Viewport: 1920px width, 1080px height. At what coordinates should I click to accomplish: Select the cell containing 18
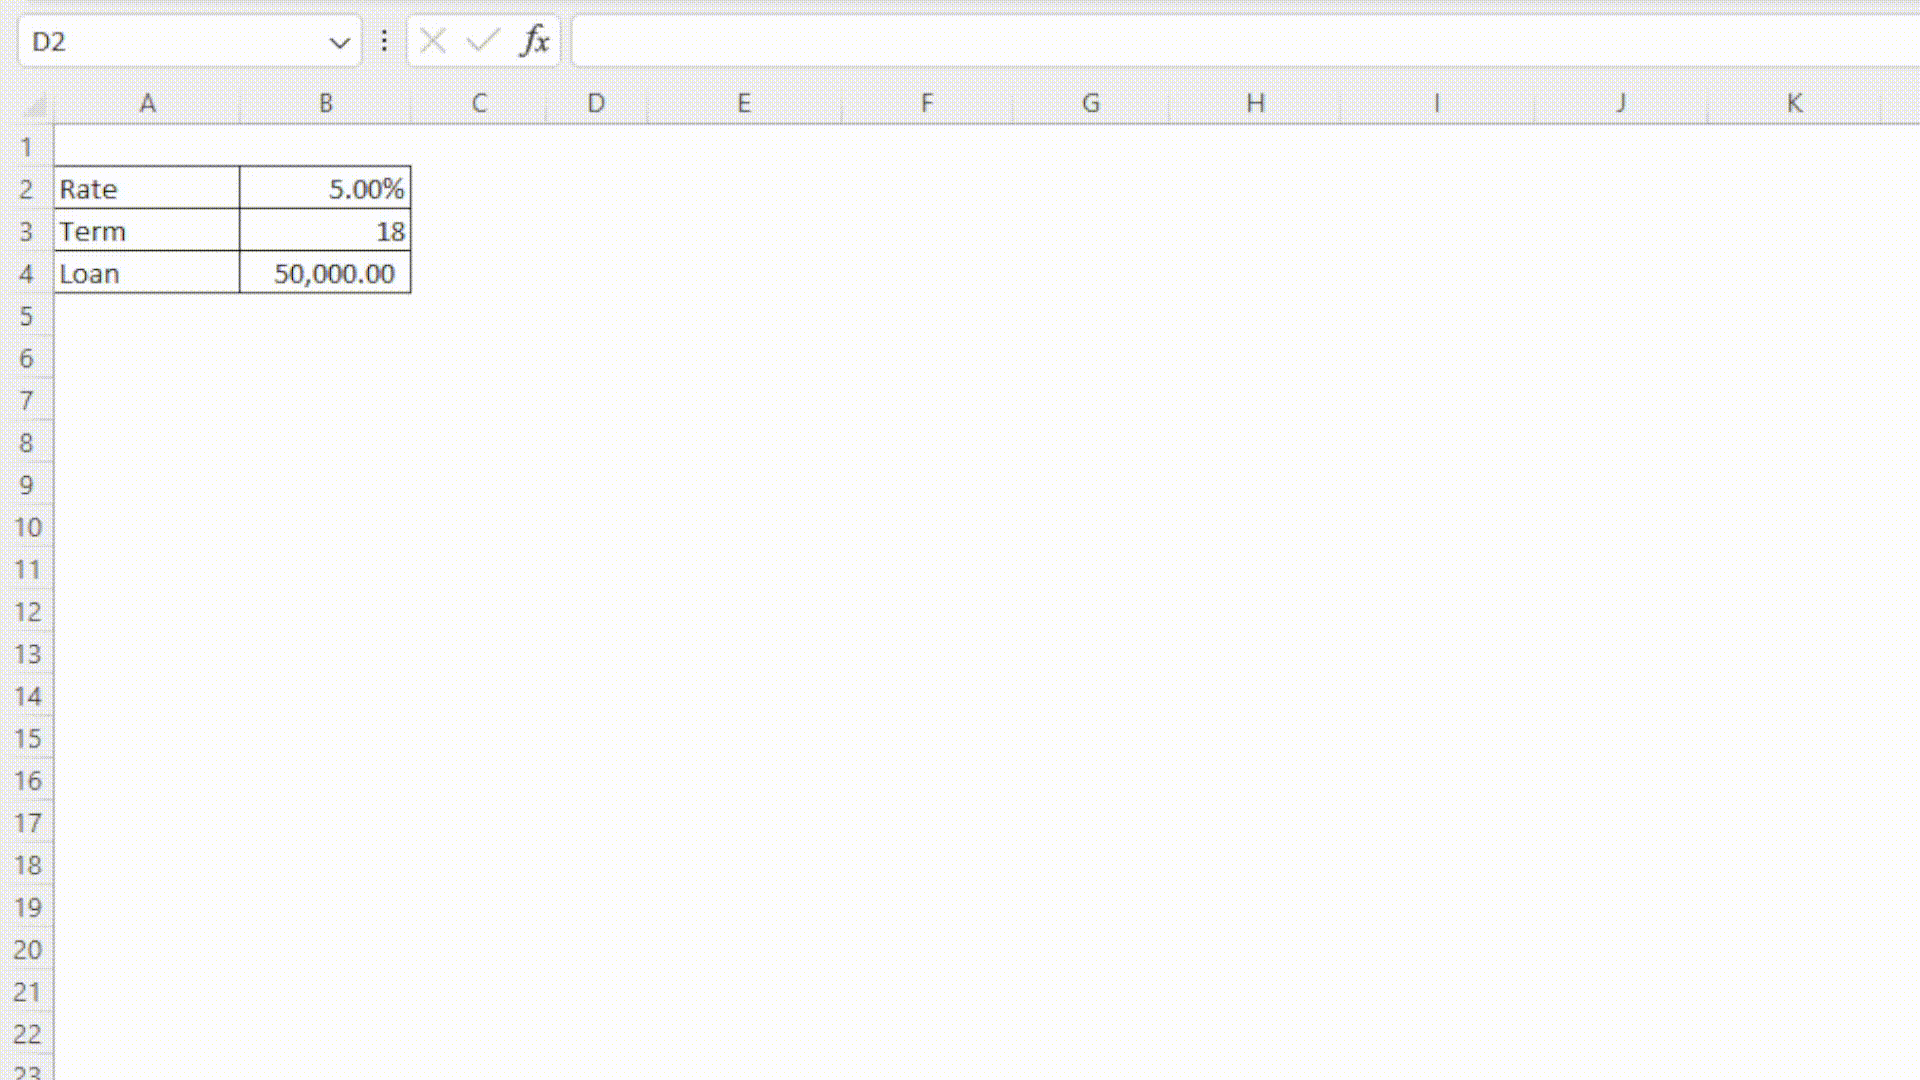[x=325, y=230]
